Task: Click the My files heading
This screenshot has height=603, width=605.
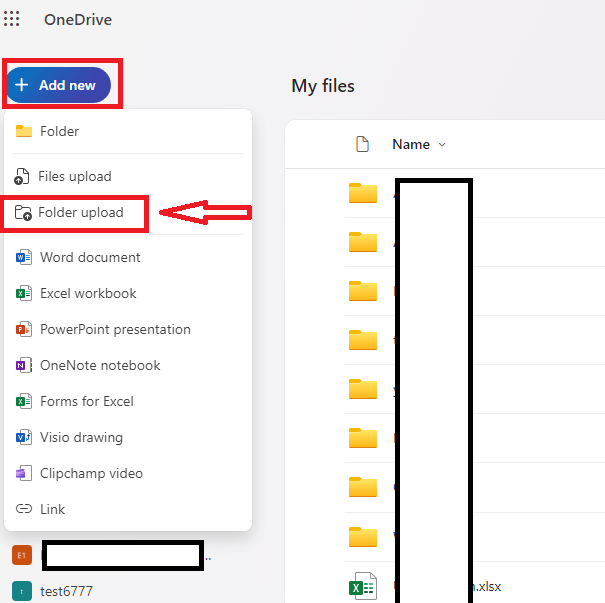Action: pos(323,86)
